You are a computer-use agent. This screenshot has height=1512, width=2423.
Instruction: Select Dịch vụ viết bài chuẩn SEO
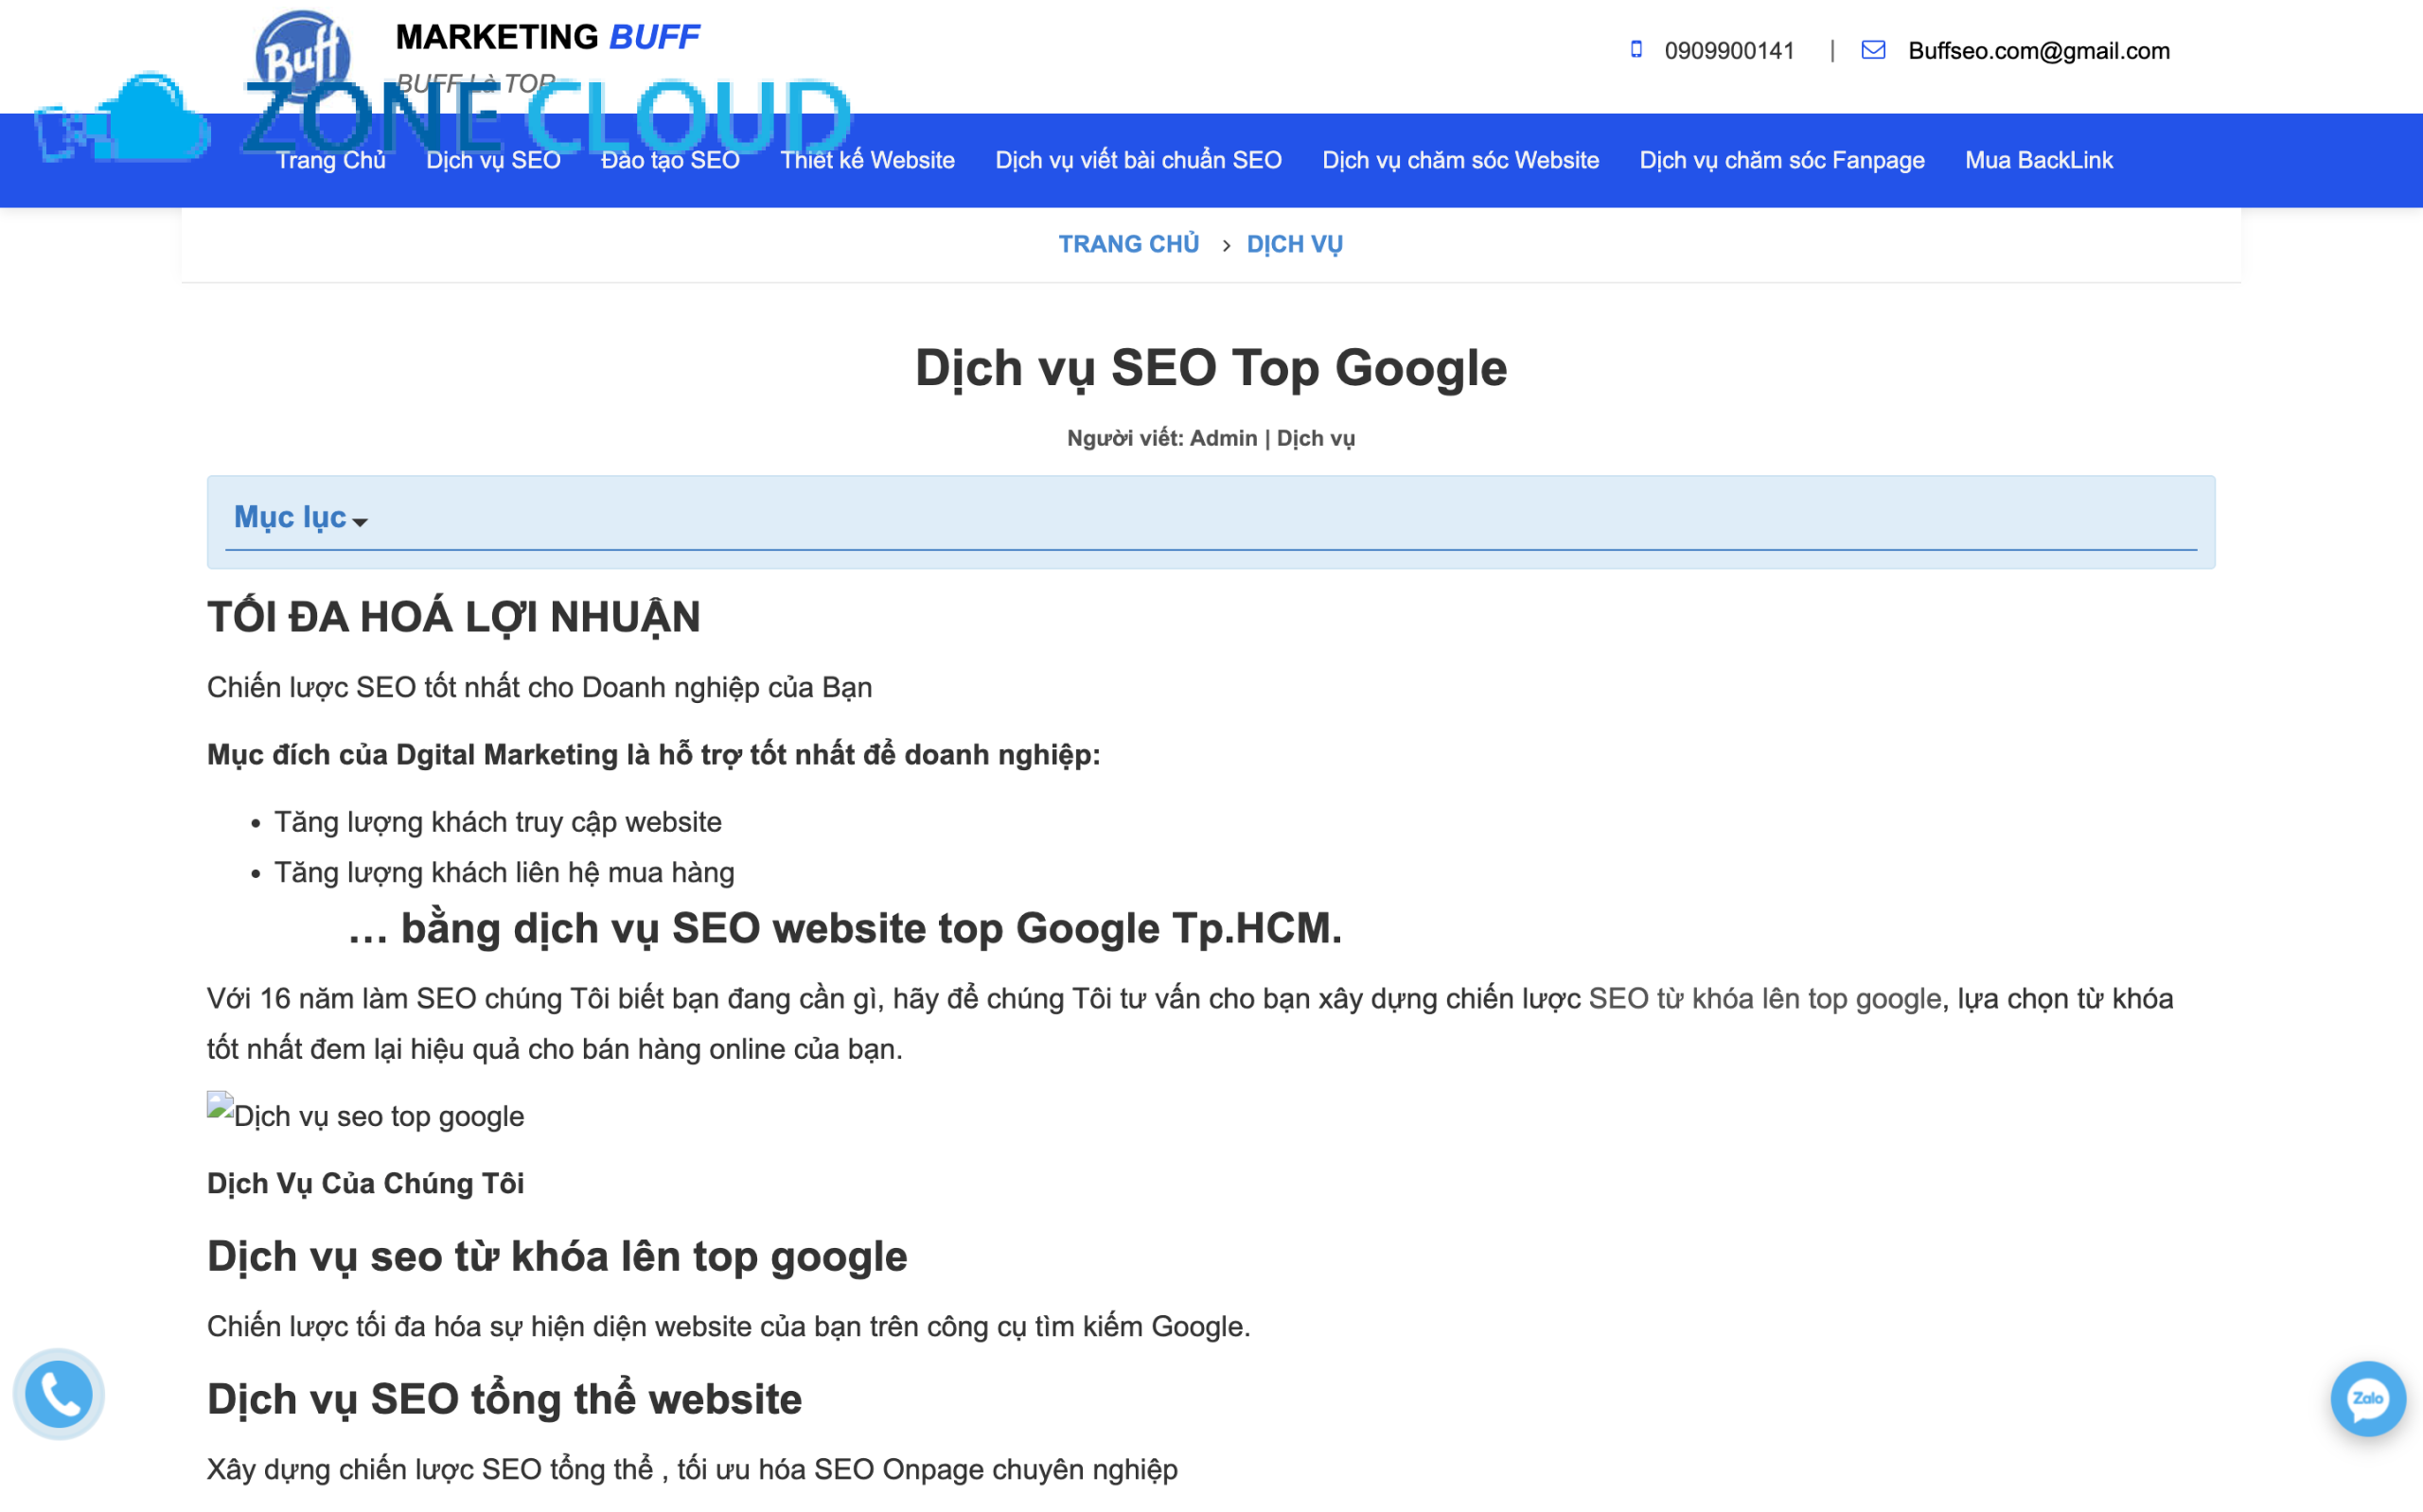[1138, 160]
